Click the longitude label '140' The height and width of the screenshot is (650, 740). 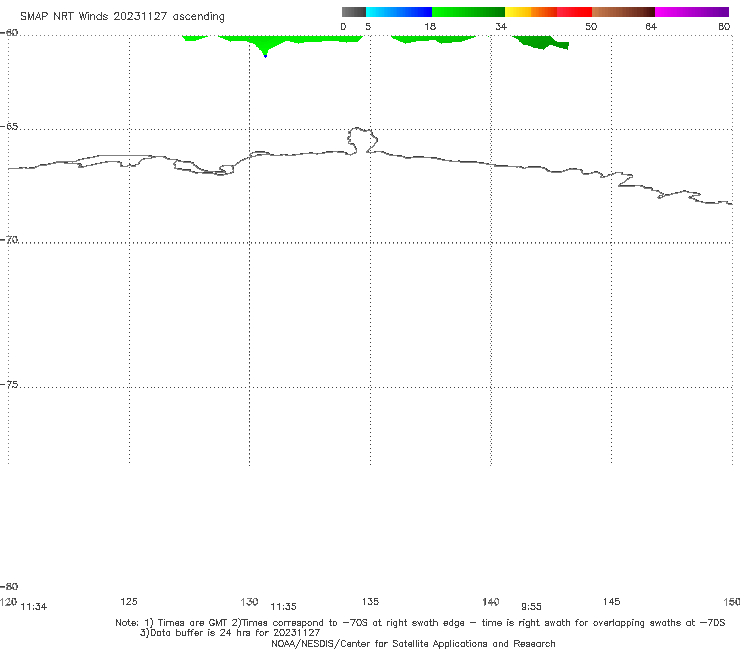[x=491, y=601]
